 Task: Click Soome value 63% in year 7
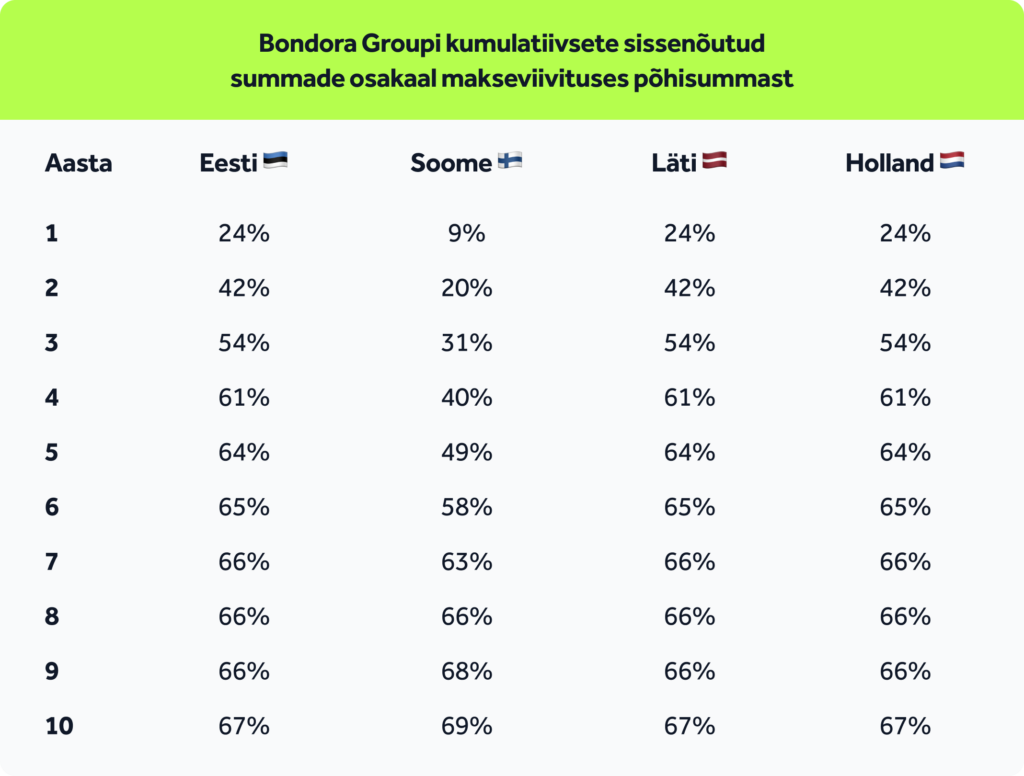click(466, 562)
